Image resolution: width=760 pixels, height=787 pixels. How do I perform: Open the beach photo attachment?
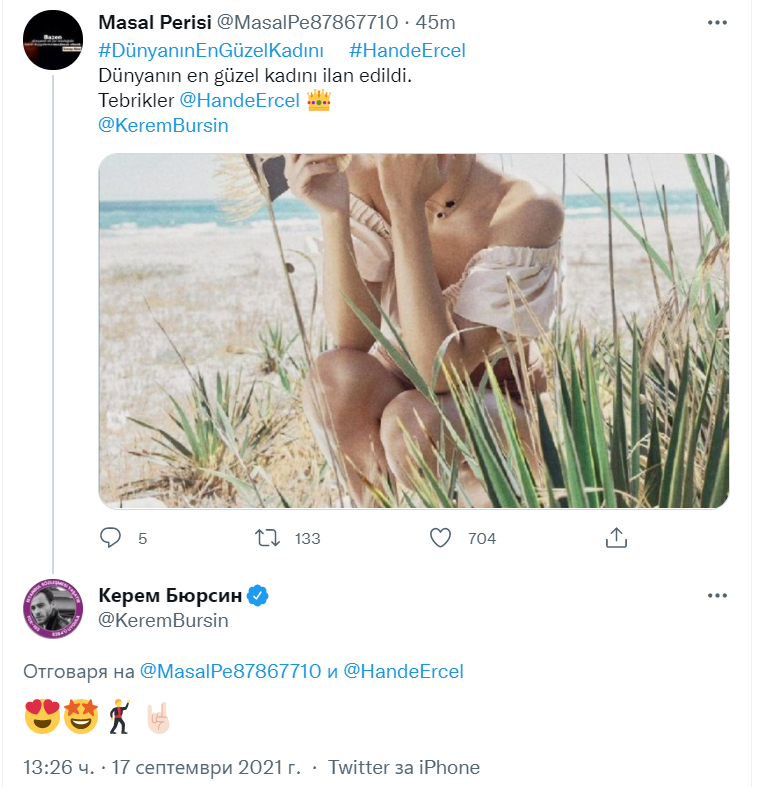coord(413,330)
